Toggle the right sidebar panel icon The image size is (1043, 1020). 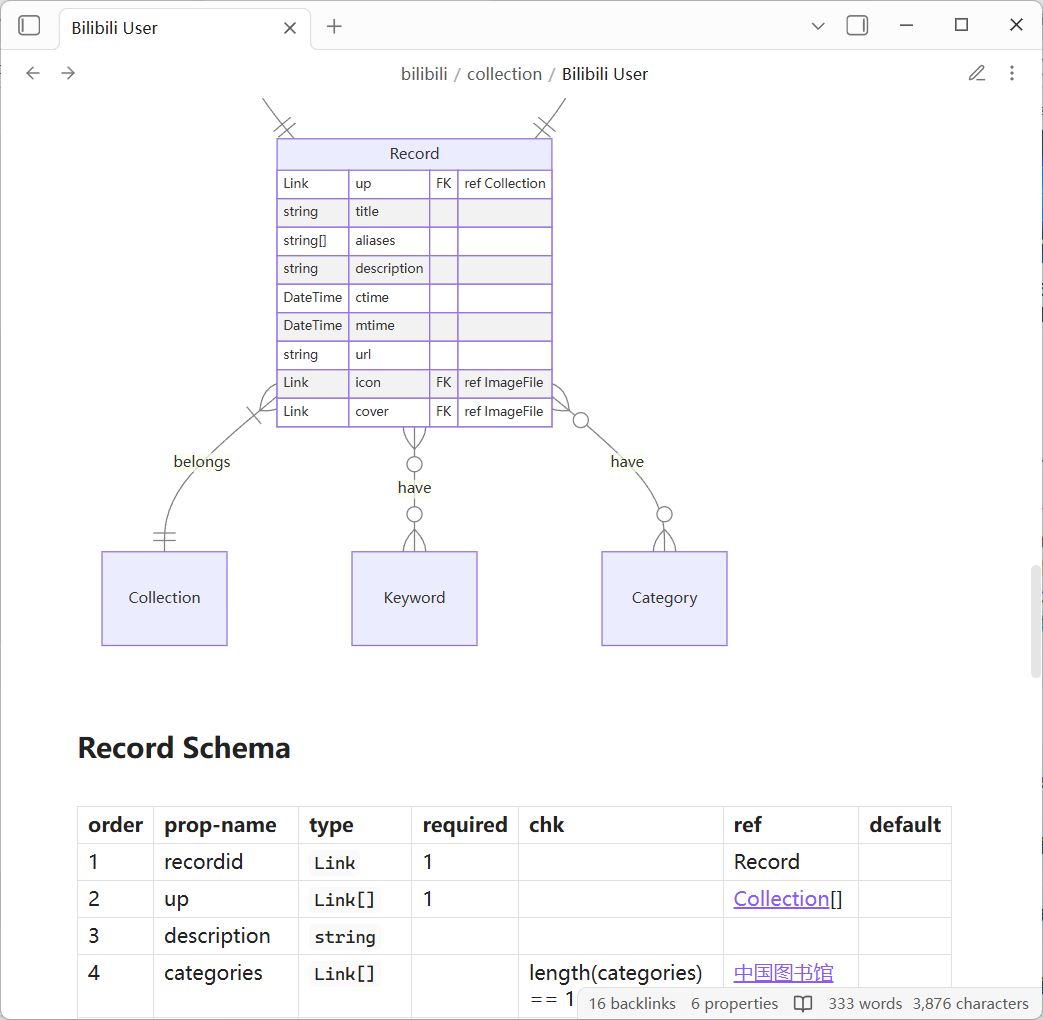(x=857, y=26)
